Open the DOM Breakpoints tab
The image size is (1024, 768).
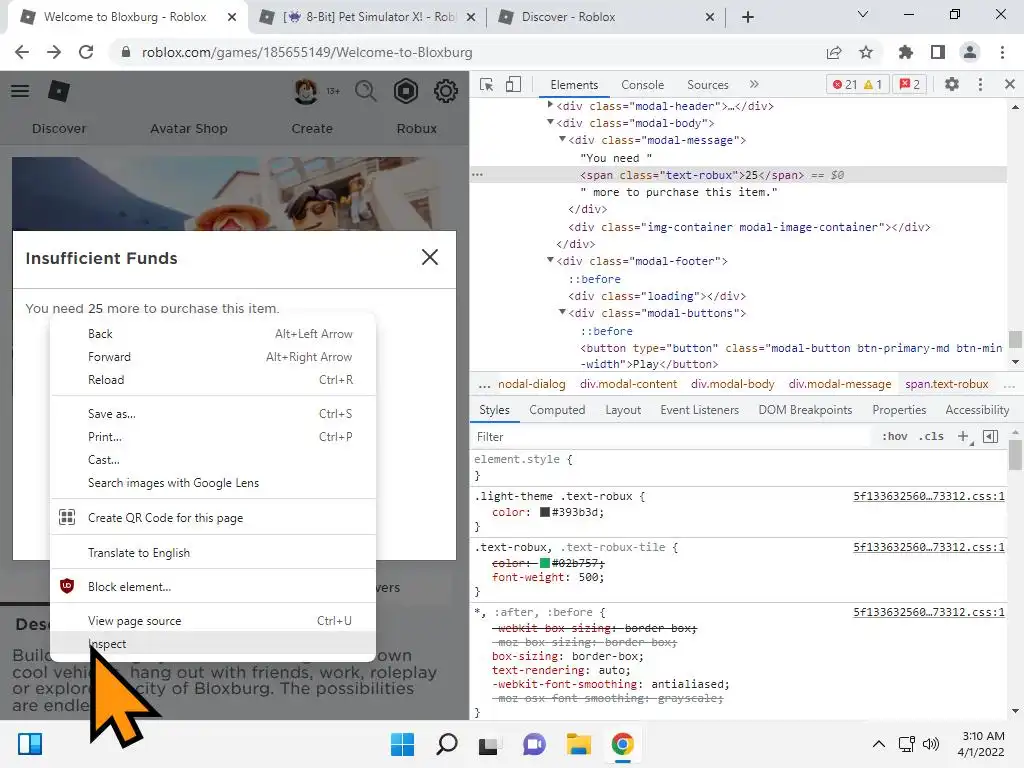[x=805, y=410]
